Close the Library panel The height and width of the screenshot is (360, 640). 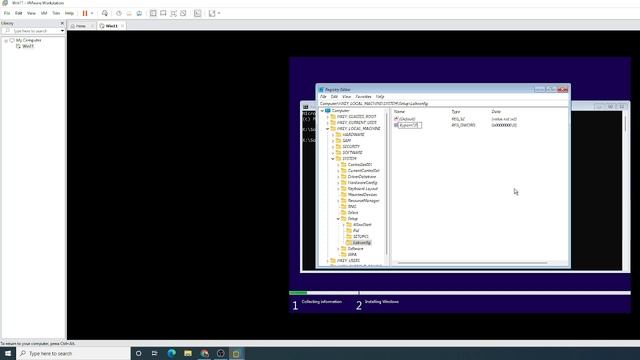coord(62,23)
